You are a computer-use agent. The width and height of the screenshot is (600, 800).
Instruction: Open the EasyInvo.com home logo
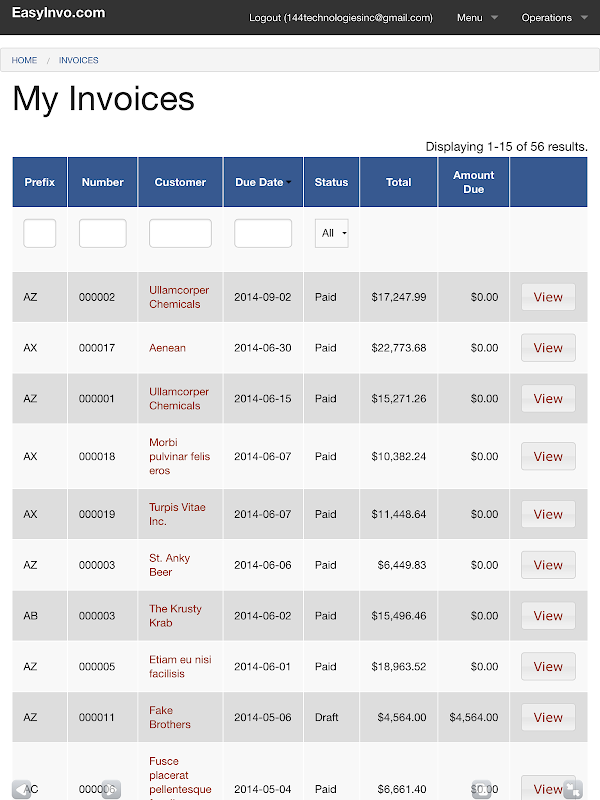point(58,13)
